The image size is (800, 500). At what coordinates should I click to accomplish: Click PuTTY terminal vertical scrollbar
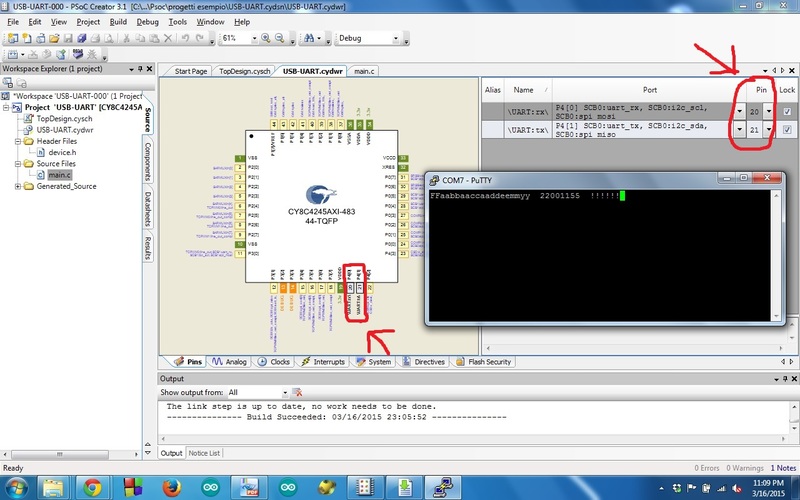point(777,255)
